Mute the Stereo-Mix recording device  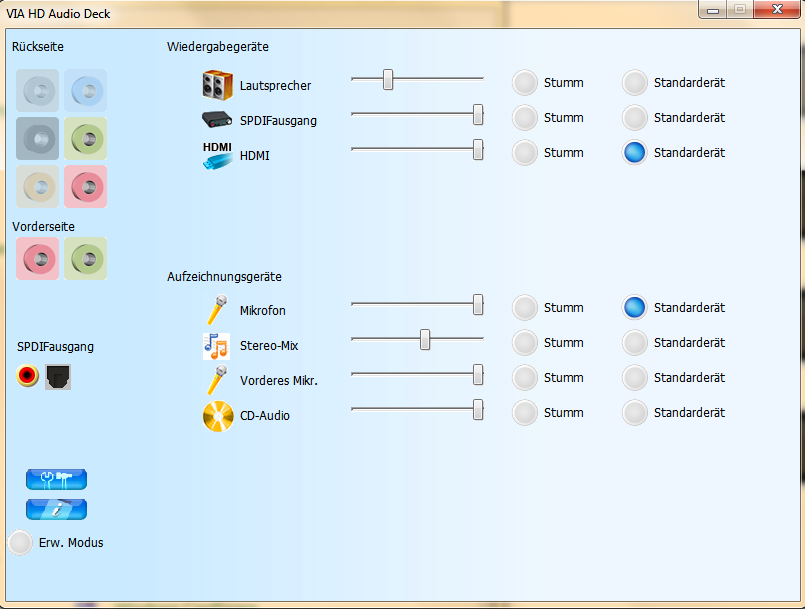click(x=525, y=342)
